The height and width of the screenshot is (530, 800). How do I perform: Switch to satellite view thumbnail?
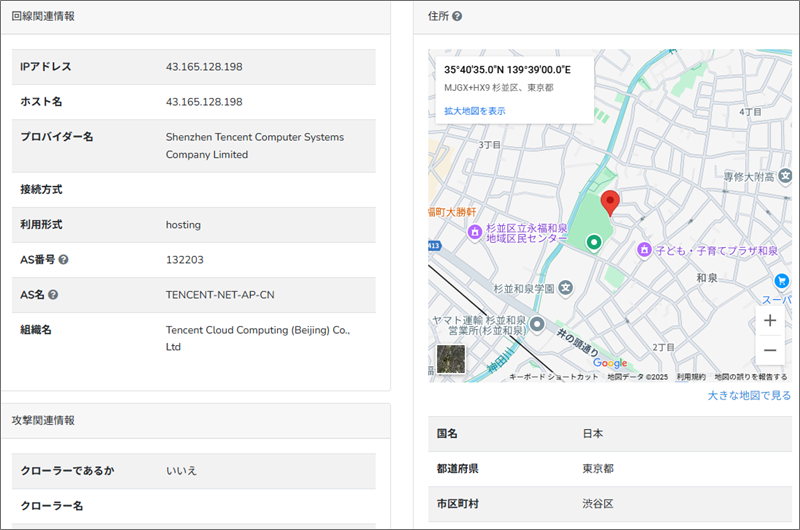click(451, 359)
